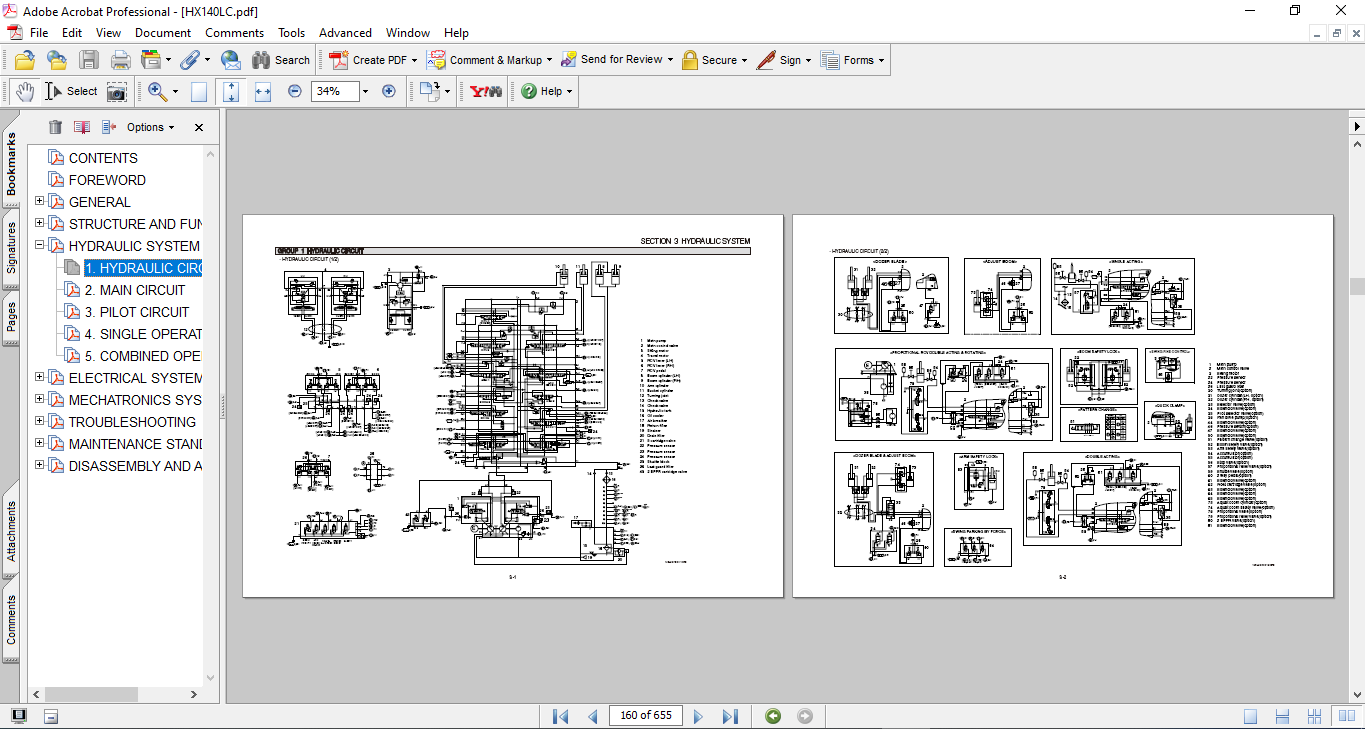Click the Fit Width icon
The image size is (1365, 729).
pos(263,91)
